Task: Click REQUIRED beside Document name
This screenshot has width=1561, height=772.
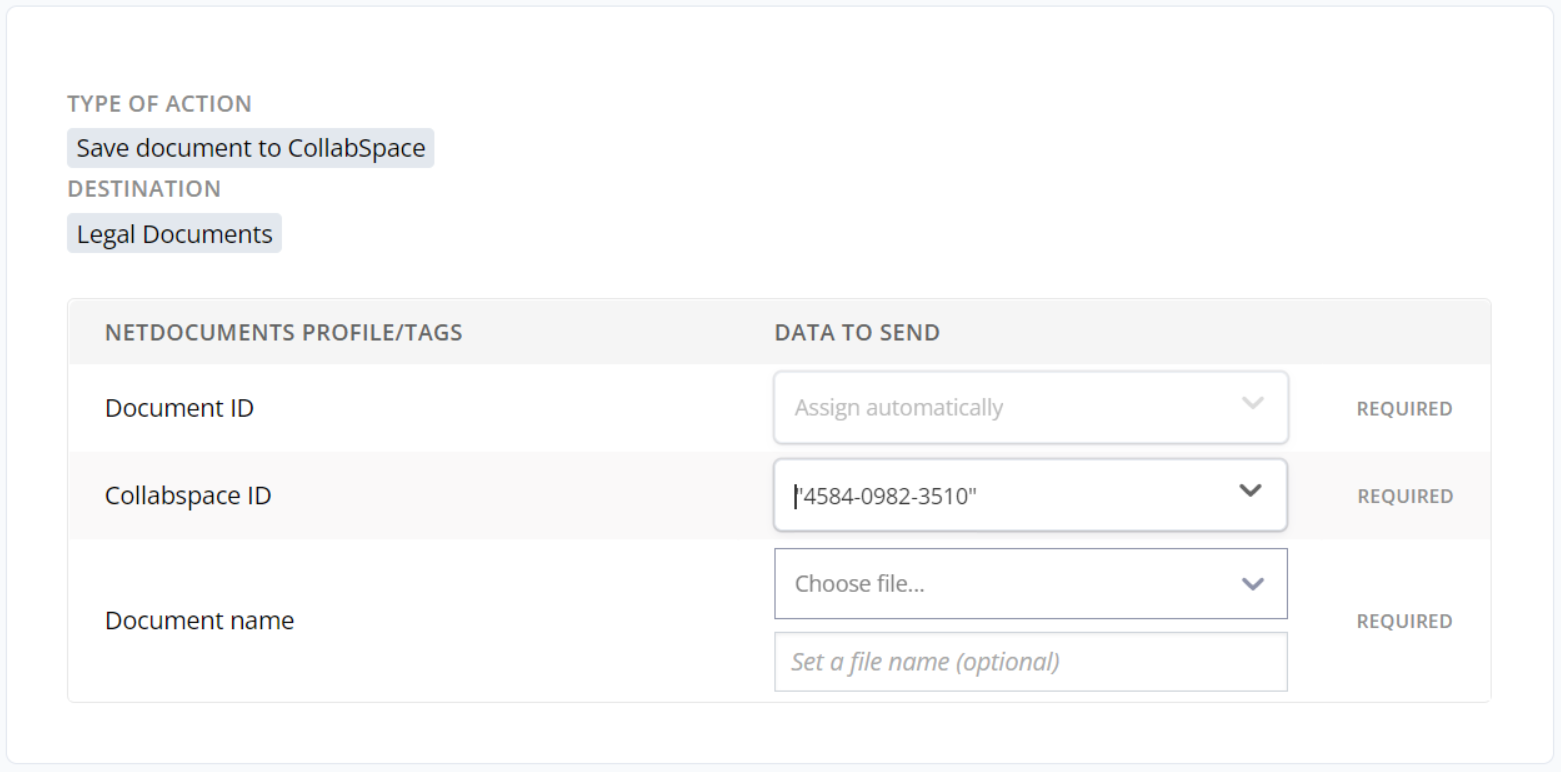Action: tap(1404, 620)
